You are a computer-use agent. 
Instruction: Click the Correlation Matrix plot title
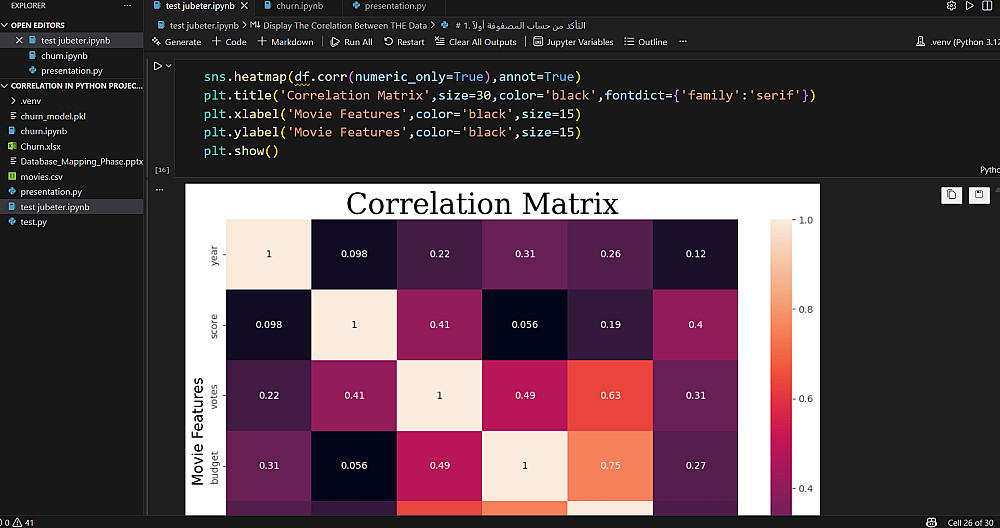pos(482,203)
